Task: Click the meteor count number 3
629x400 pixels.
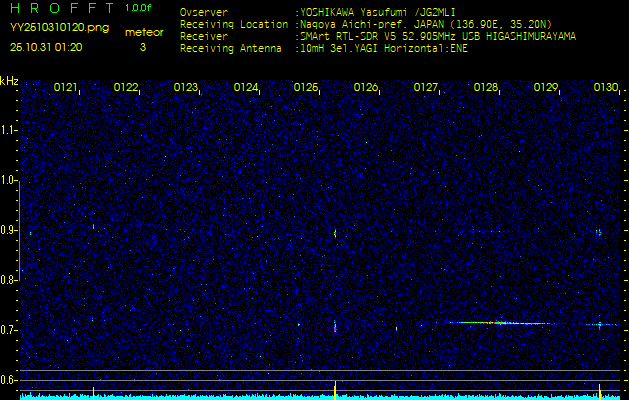Action: [142, 46]
